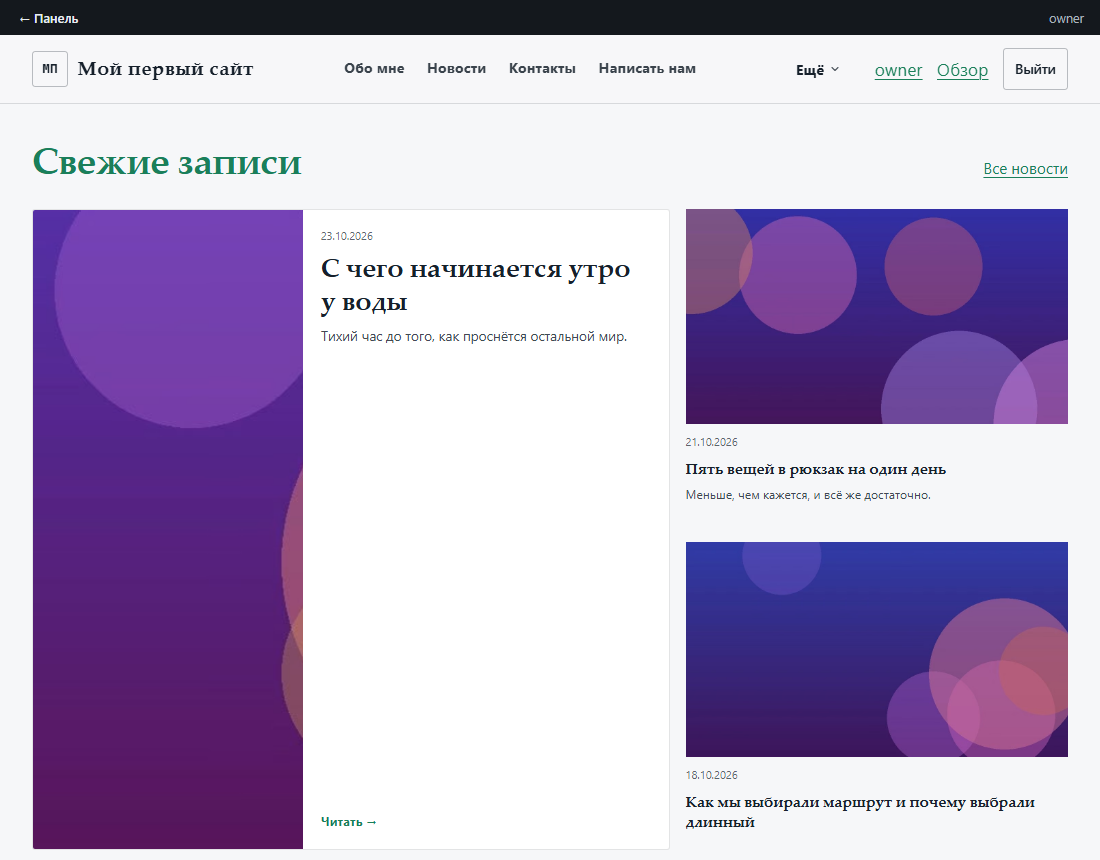
Task: Expand the Ещё dropdown menu
Action: coord(817,69)
